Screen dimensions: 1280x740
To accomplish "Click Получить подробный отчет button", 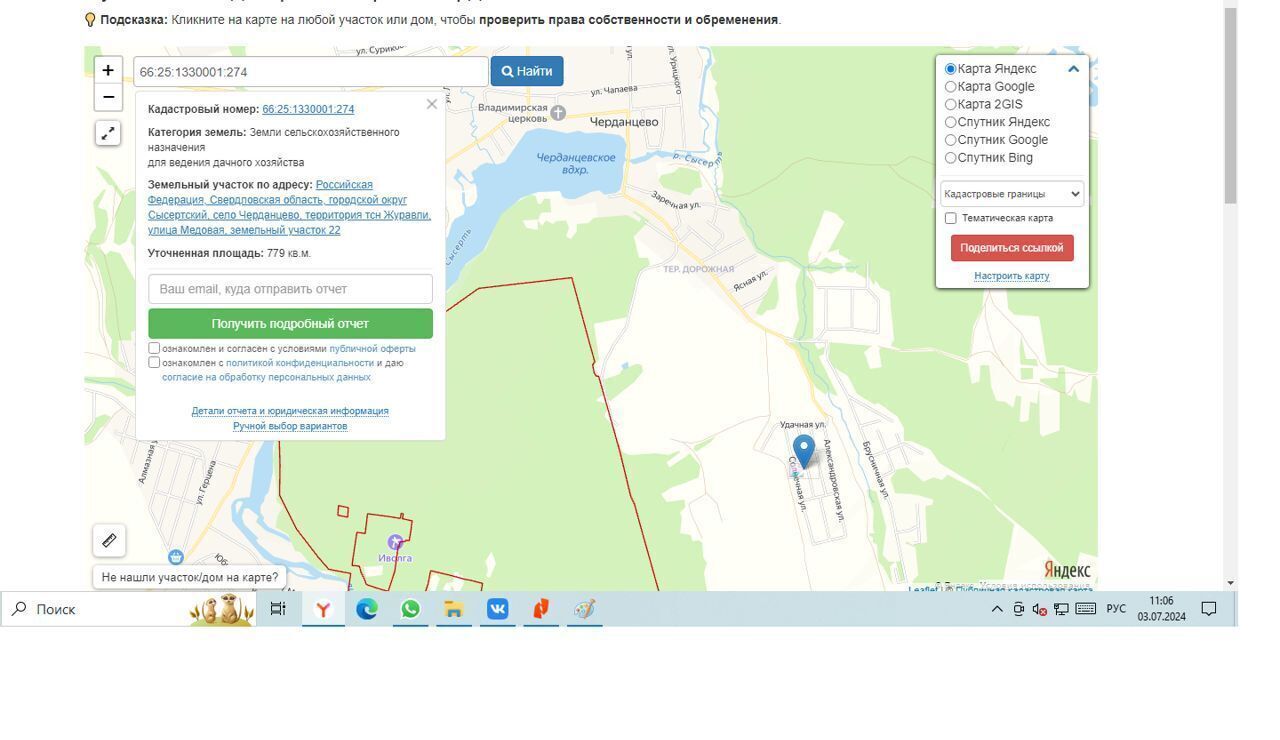I will [290, 324].
